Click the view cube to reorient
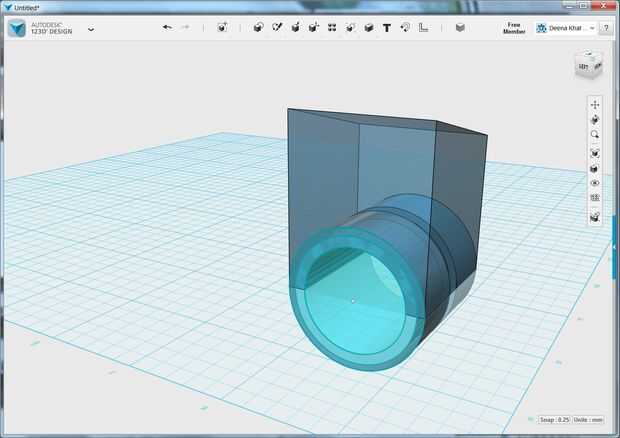The image size is (620, 438). 589,65
